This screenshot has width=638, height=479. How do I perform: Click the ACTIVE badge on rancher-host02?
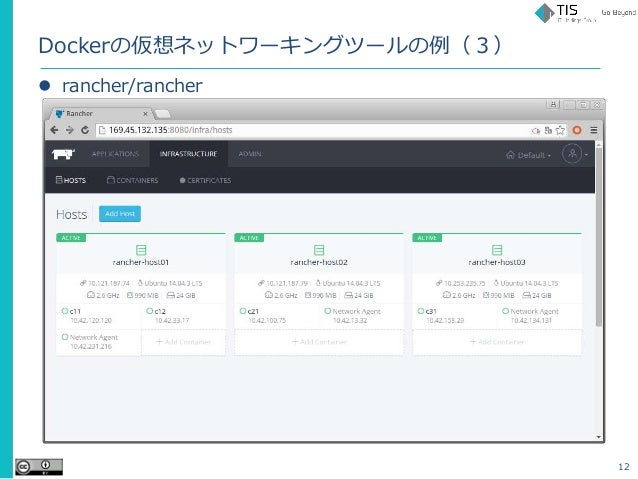[249, 238]
